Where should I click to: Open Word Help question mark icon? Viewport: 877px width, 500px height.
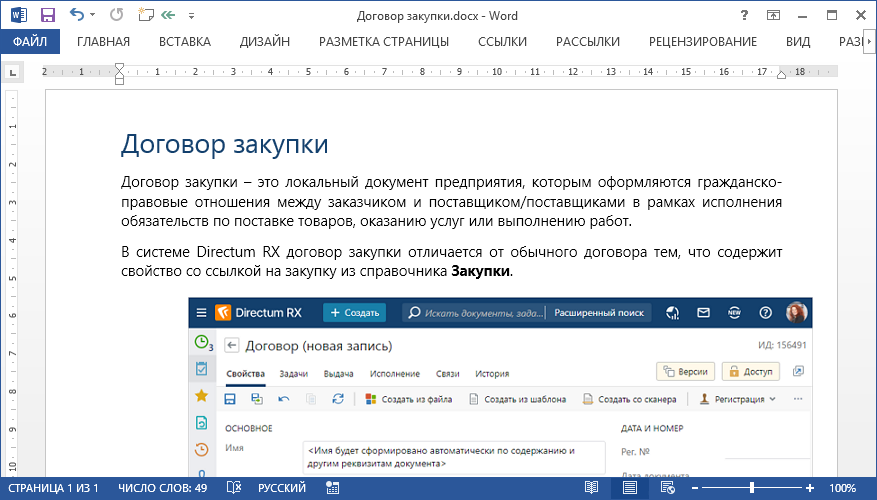coord(744,15)
